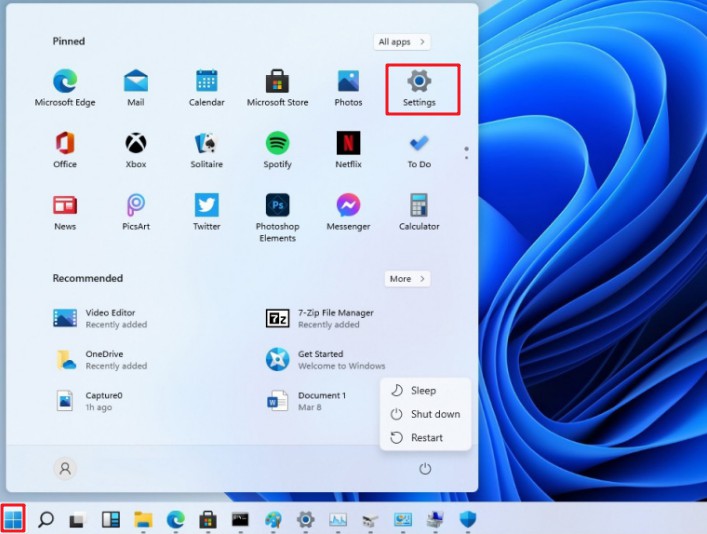Open File Explorer from the taskbar
The height and width of the screenshot is (534, 707).
tap(143, 520)
